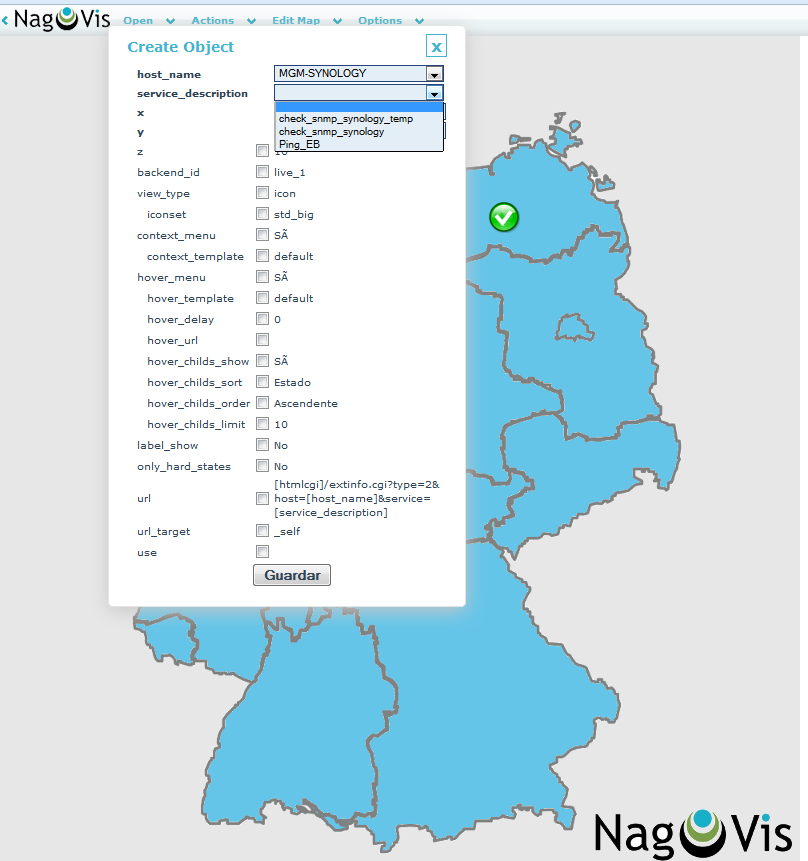Toggle the label_show checkbox

(263, 445)
